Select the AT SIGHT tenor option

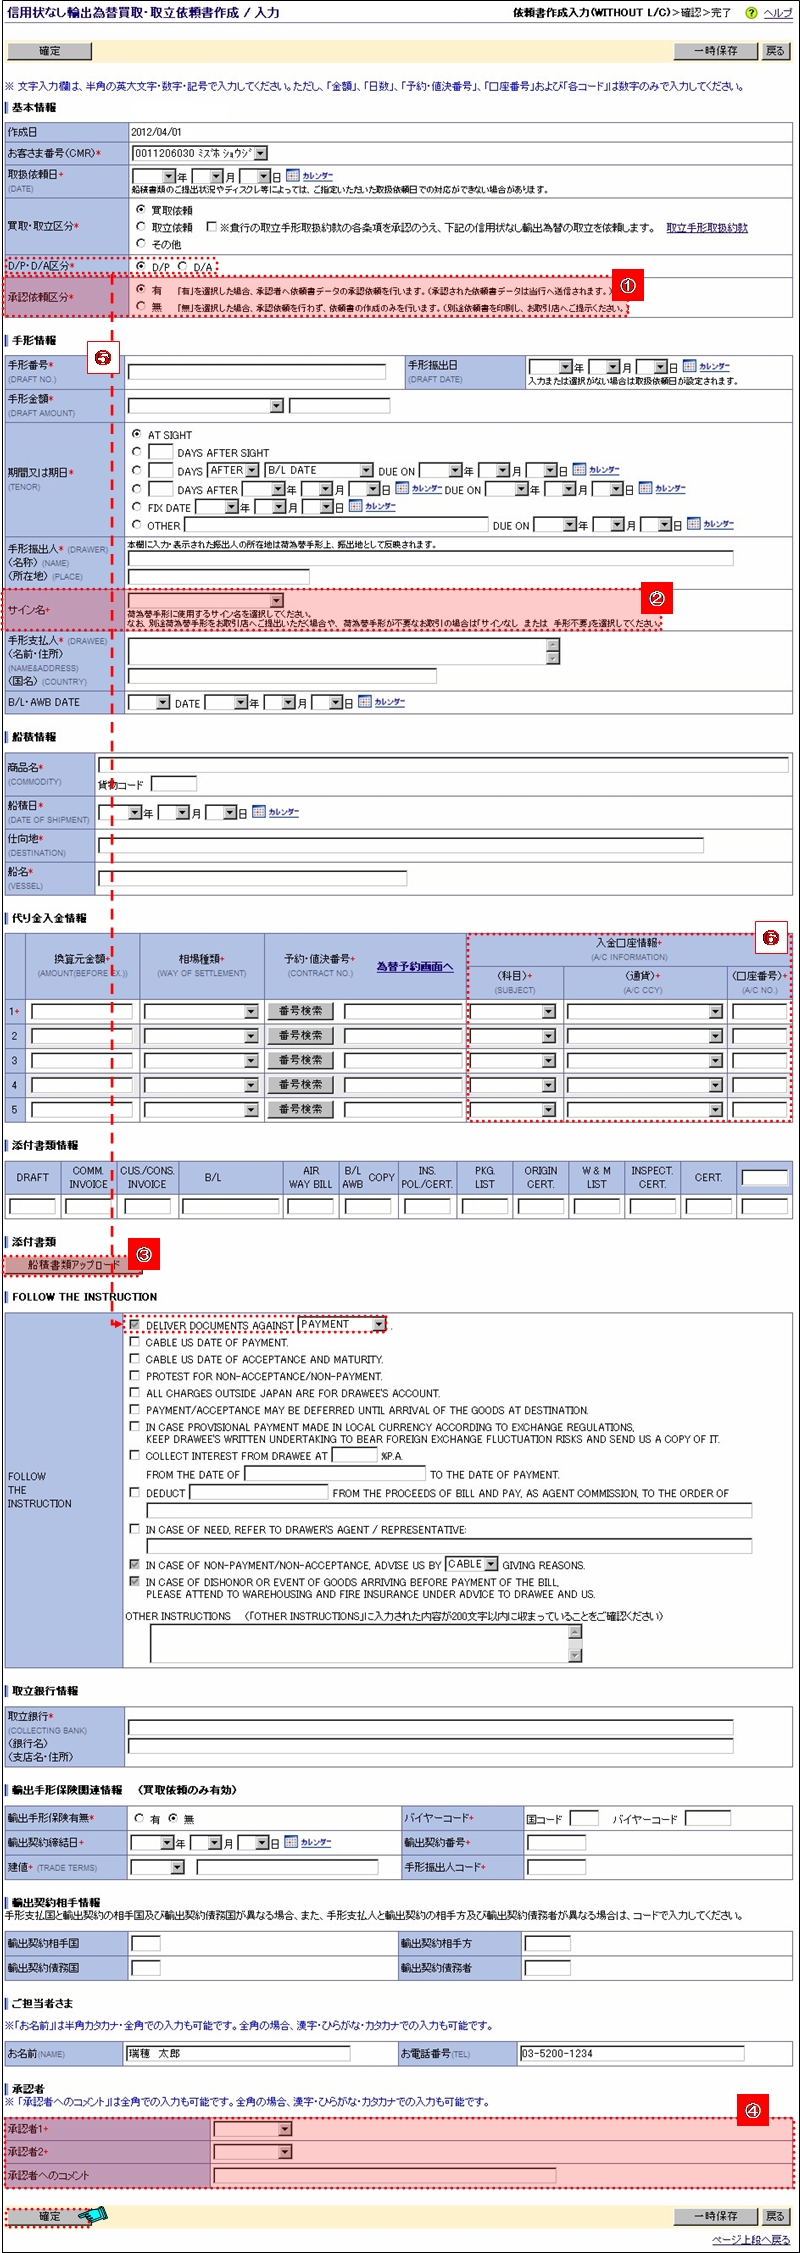[137, 434]
